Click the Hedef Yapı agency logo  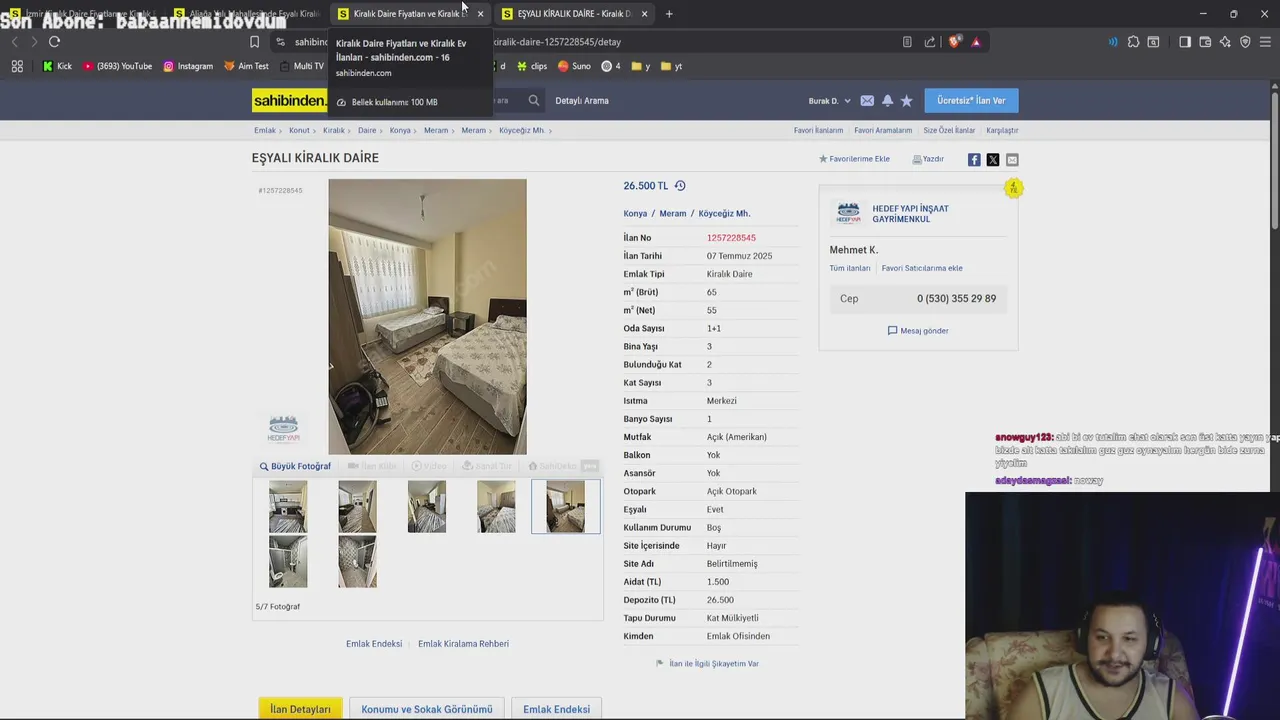click(848, 213)
